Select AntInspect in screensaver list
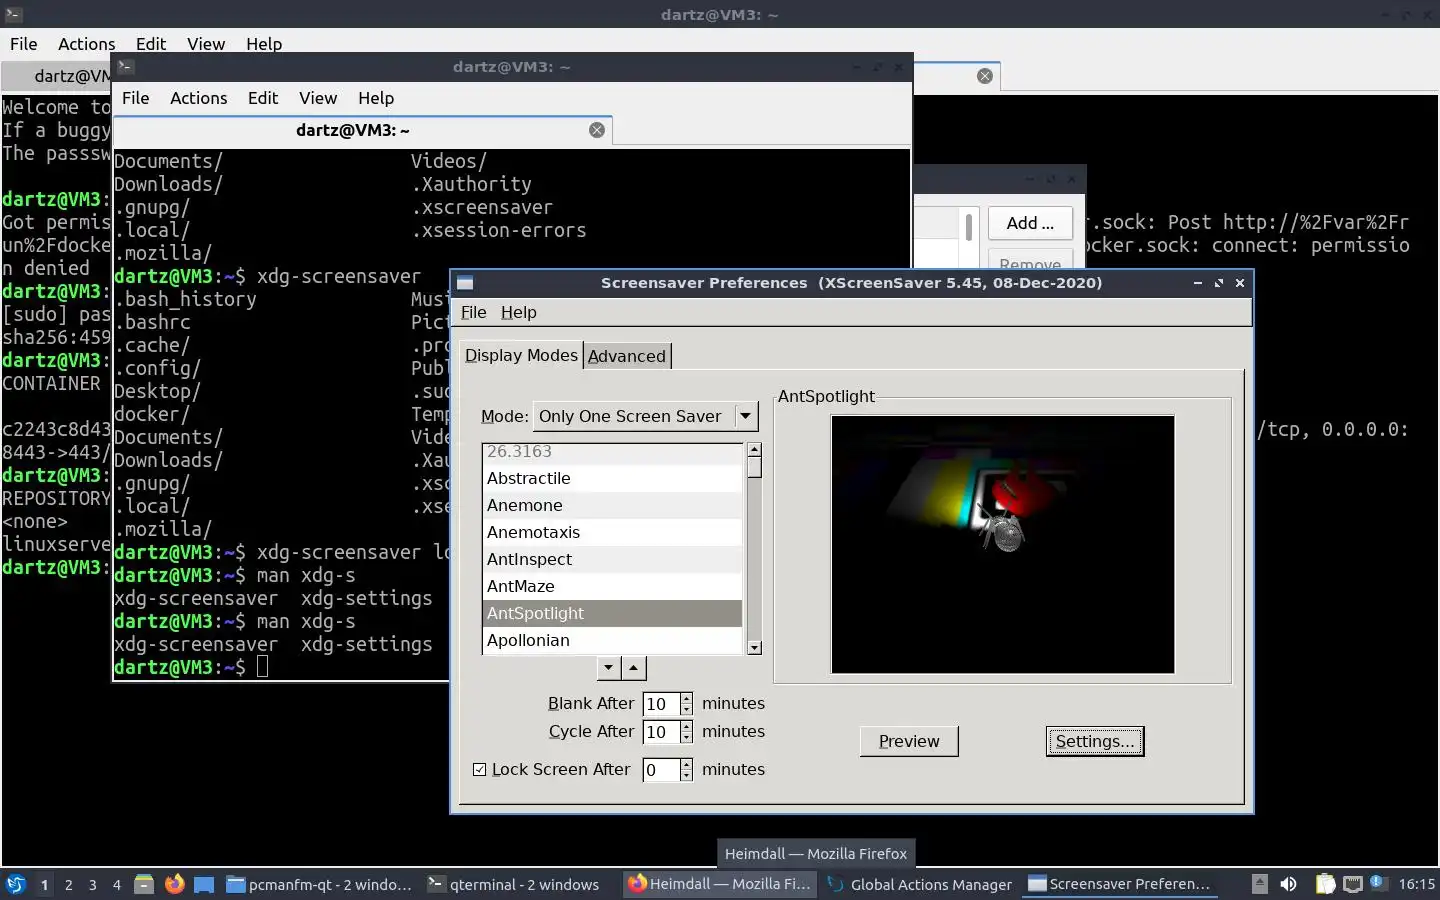The image size is (1440, 900). tap(612, 559)
